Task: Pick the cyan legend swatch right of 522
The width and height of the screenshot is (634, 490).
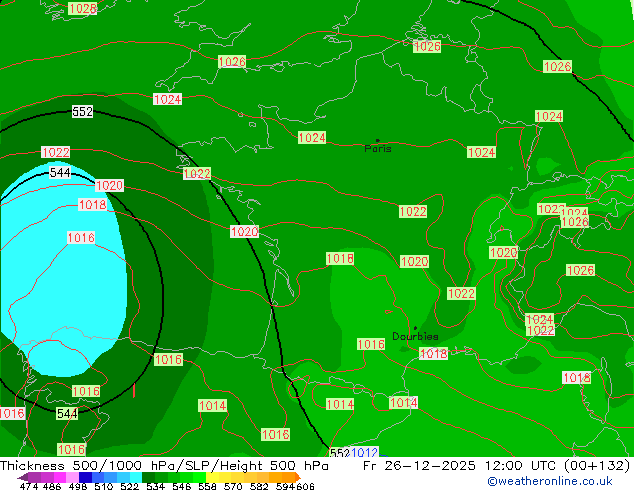Action: click(136, 477)
